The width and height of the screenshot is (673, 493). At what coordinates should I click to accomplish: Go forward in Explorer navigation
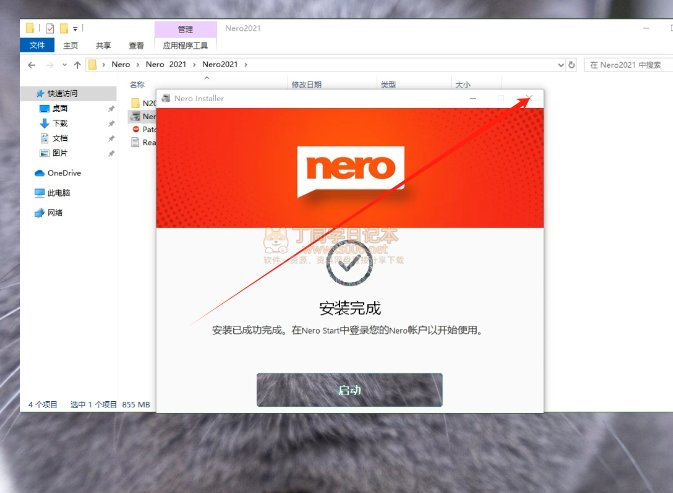(x=50, y=65)
